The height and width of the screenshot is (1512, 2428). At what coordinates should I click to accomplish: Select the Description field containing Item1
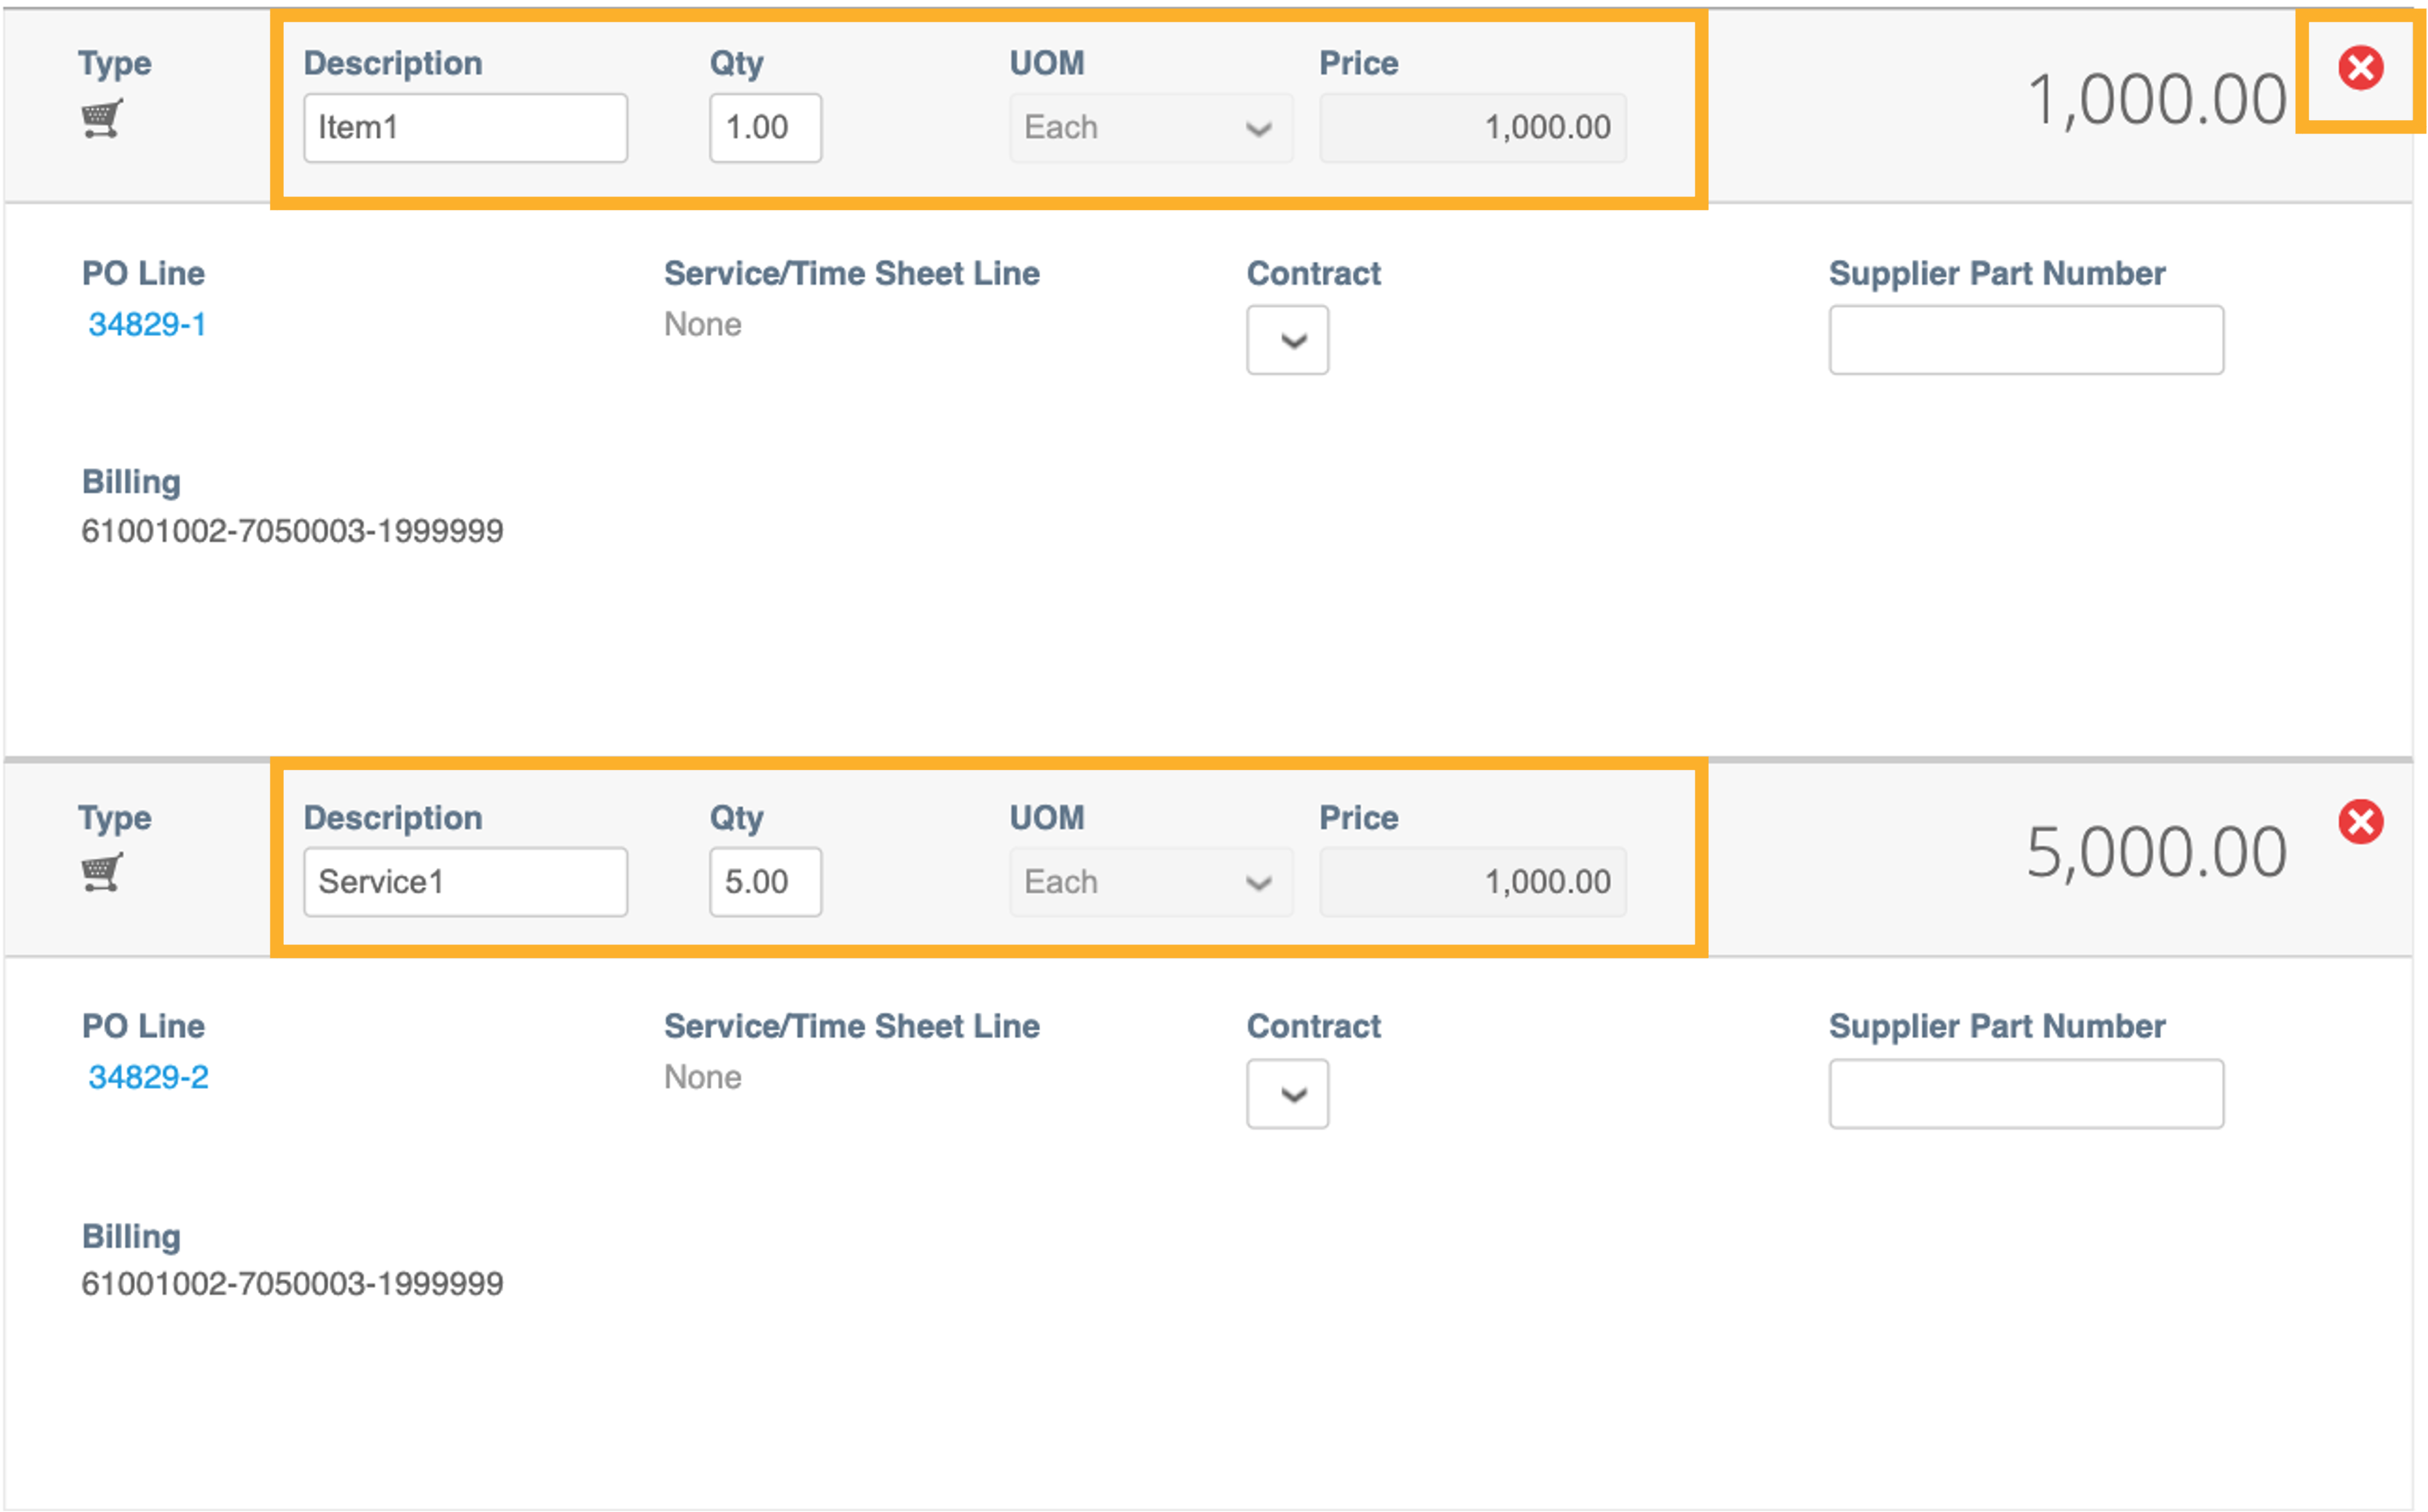[465, 127]
